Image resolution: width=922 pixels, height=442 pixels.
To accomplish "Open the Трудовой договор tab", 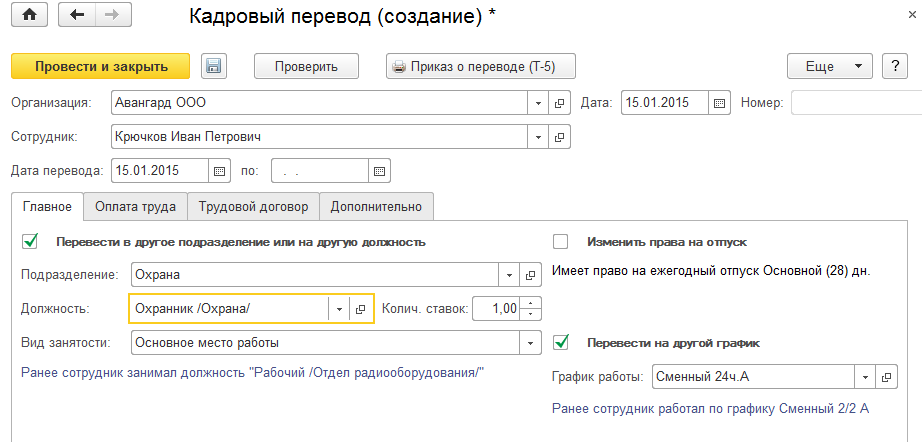I will pos(253,207).
